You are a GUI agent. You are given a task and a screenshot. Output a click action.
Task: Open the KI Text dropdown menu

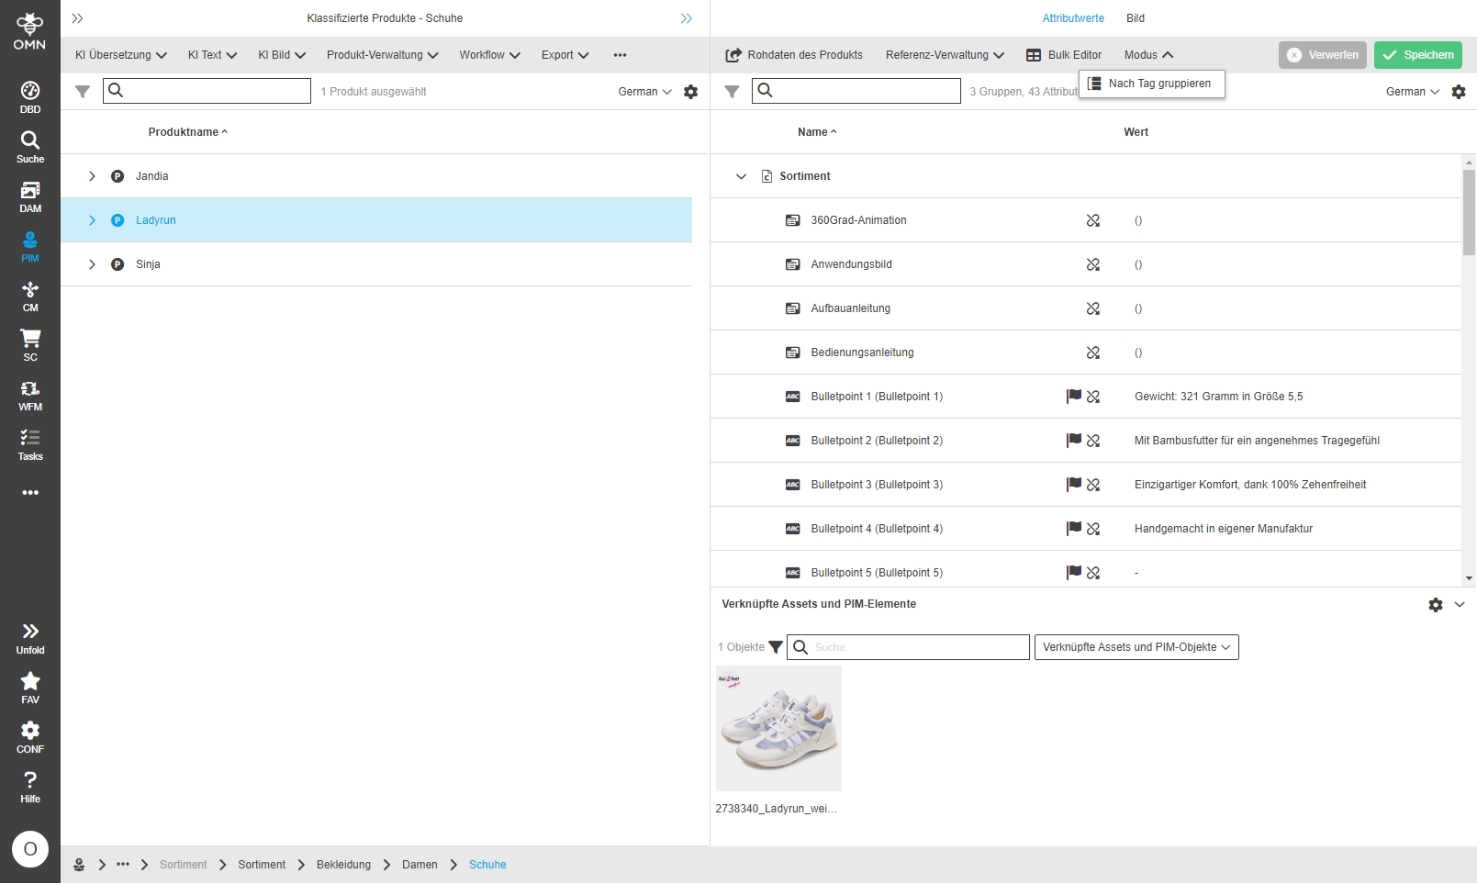pyautogui.click(x=212, y=55)
